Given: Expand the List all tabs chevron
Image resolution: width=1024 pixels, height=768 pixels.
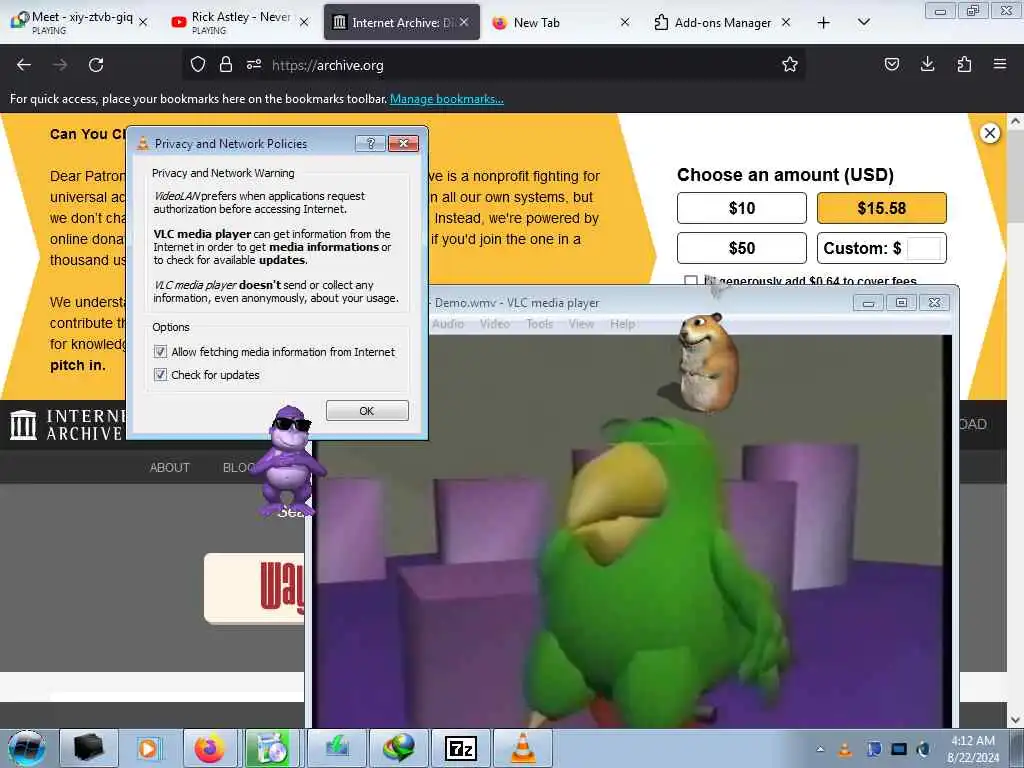Looking at the screenshot, I should (863, 22).
